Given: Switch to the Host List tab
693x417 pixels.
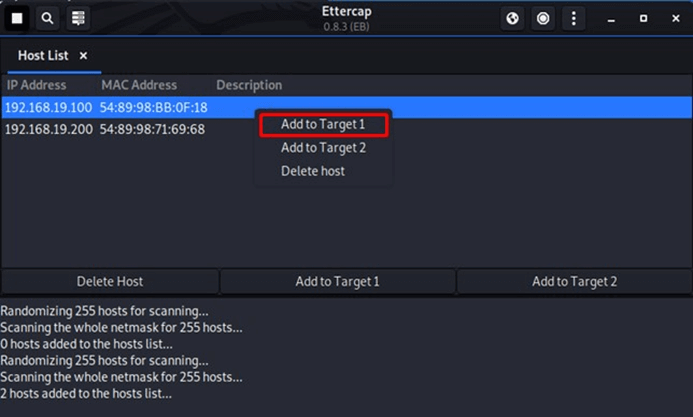Looking at the screenshot, I should coord(43,56).
